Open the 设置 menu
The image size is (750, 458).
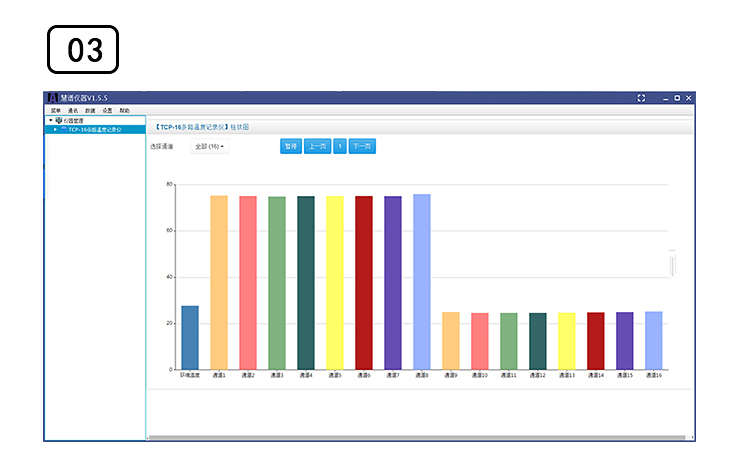[107, 110]
